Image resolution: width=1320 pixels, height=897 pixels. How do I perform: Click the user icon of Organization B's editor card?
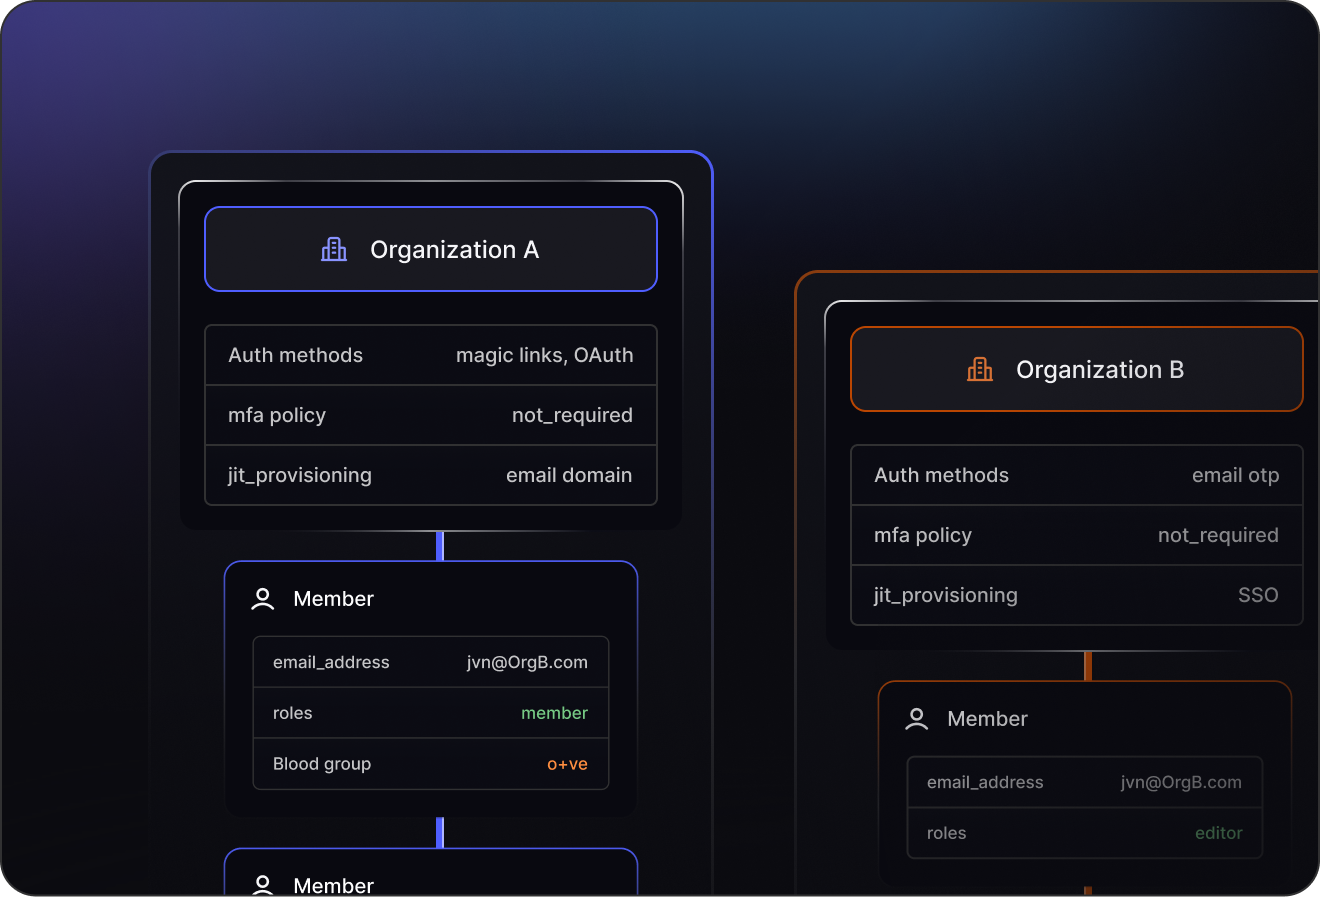click(917, 719)
